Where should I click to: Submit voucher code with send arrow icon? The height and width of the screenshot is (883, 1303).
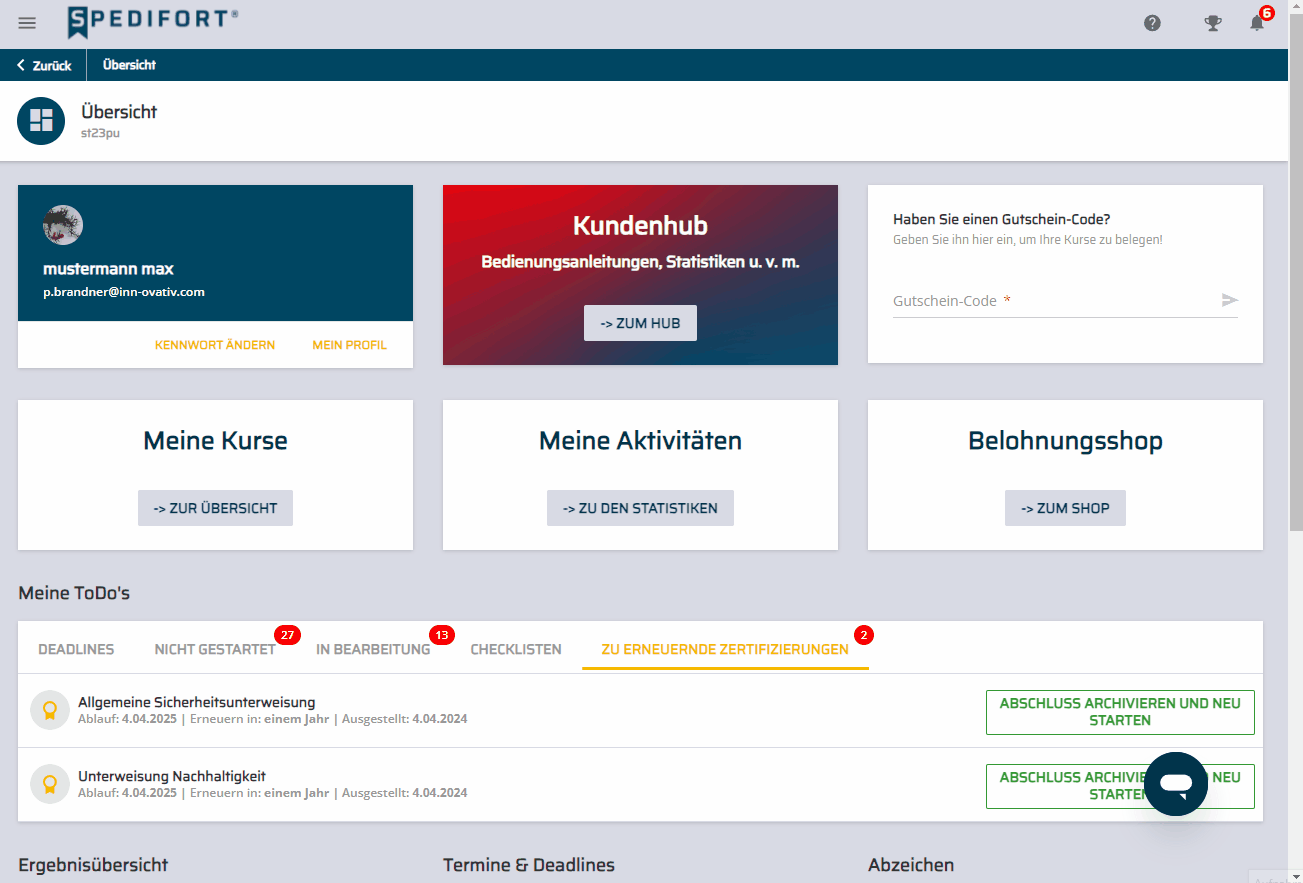click(x=1230, y=300)
